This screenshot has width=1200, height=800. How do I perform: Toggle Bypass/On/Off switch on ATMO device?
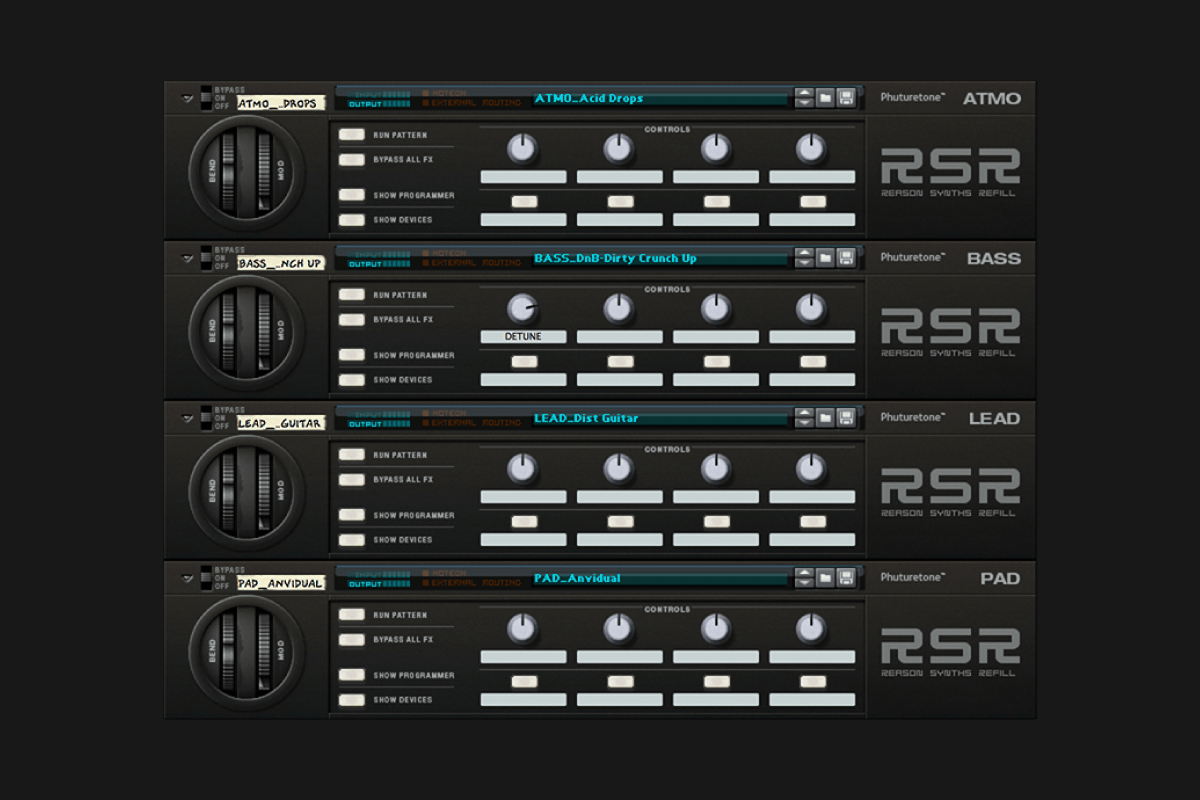coord(206,98)
